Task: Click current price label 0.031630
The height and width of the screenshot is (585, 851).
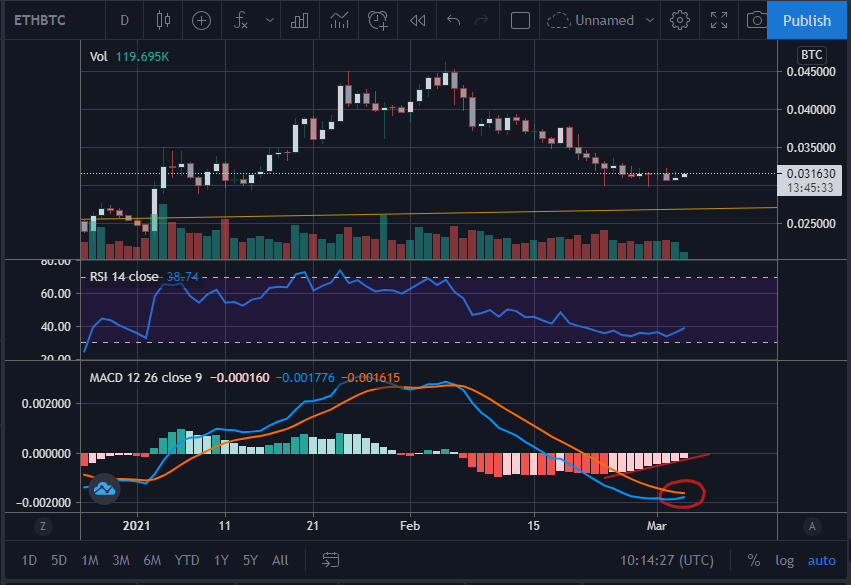Action: point(810,174)
